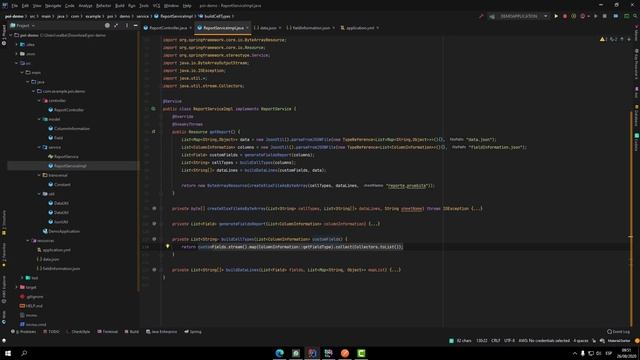
Task: Open Terminal tool window
Action: pyautogui.click(x=107, y=332)
